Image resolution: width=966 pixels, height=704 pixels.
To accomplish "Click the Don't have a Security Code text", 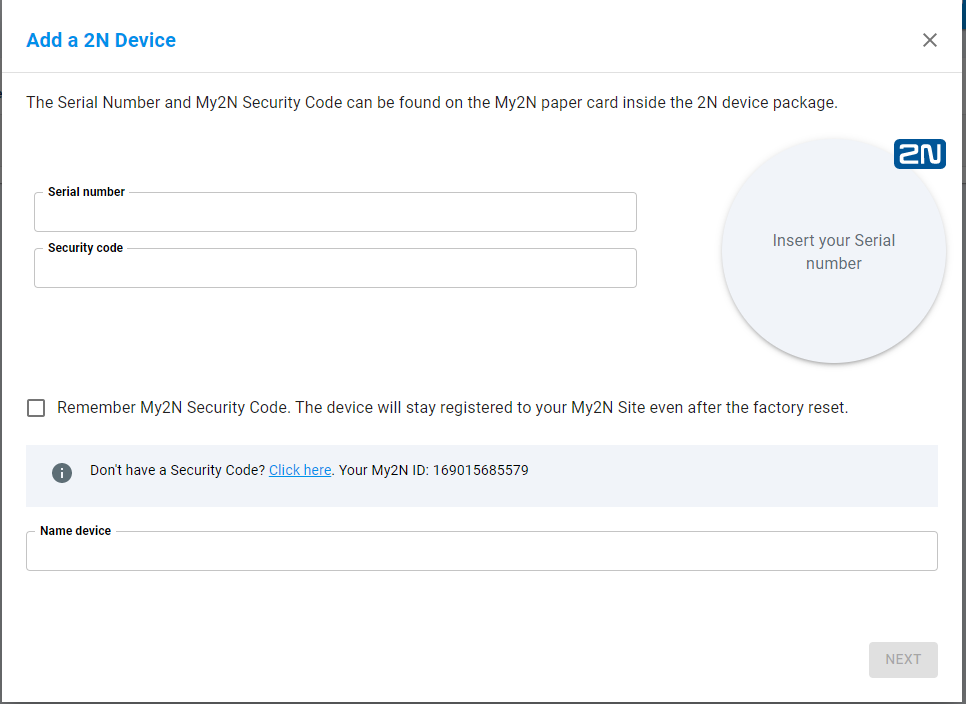I will coord(177,470).
